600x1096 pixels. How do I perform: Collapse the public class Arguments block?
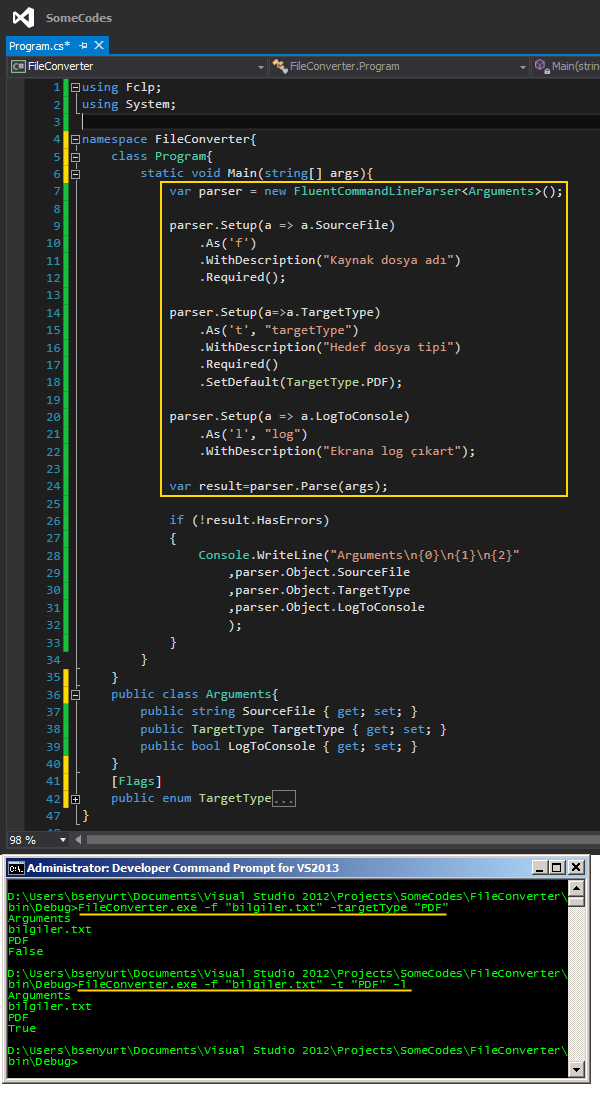pyautogui.click(x=76, y=695)
